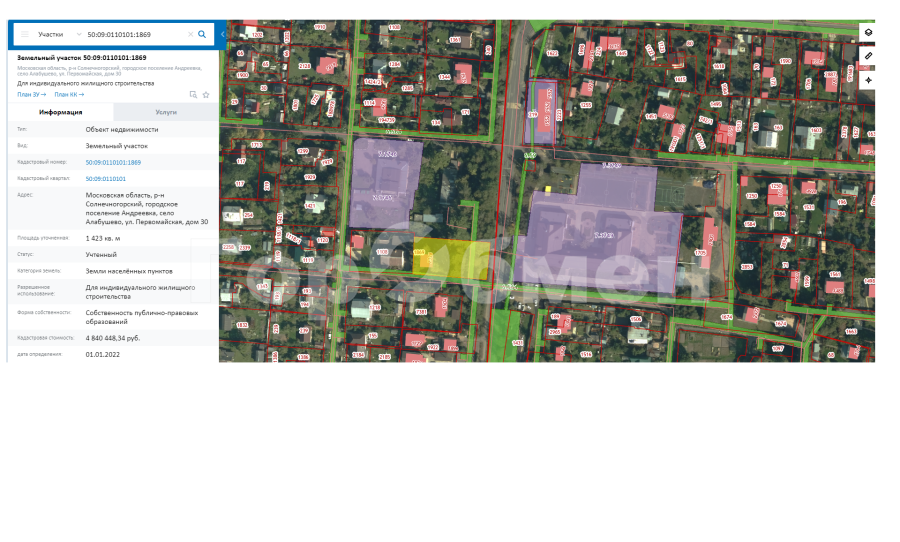Open the map layers button
The image size is (900, 542).
[x=868, y=33]
